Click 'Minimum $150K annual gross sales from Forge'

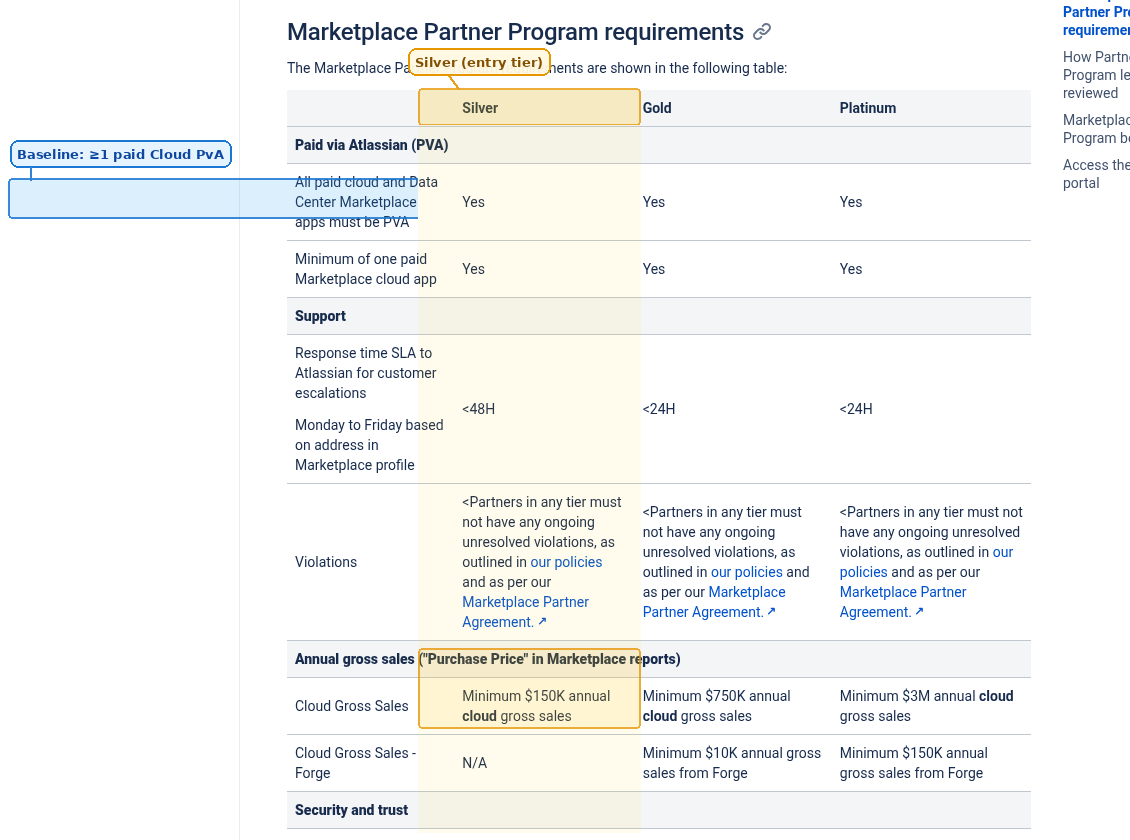913,763
